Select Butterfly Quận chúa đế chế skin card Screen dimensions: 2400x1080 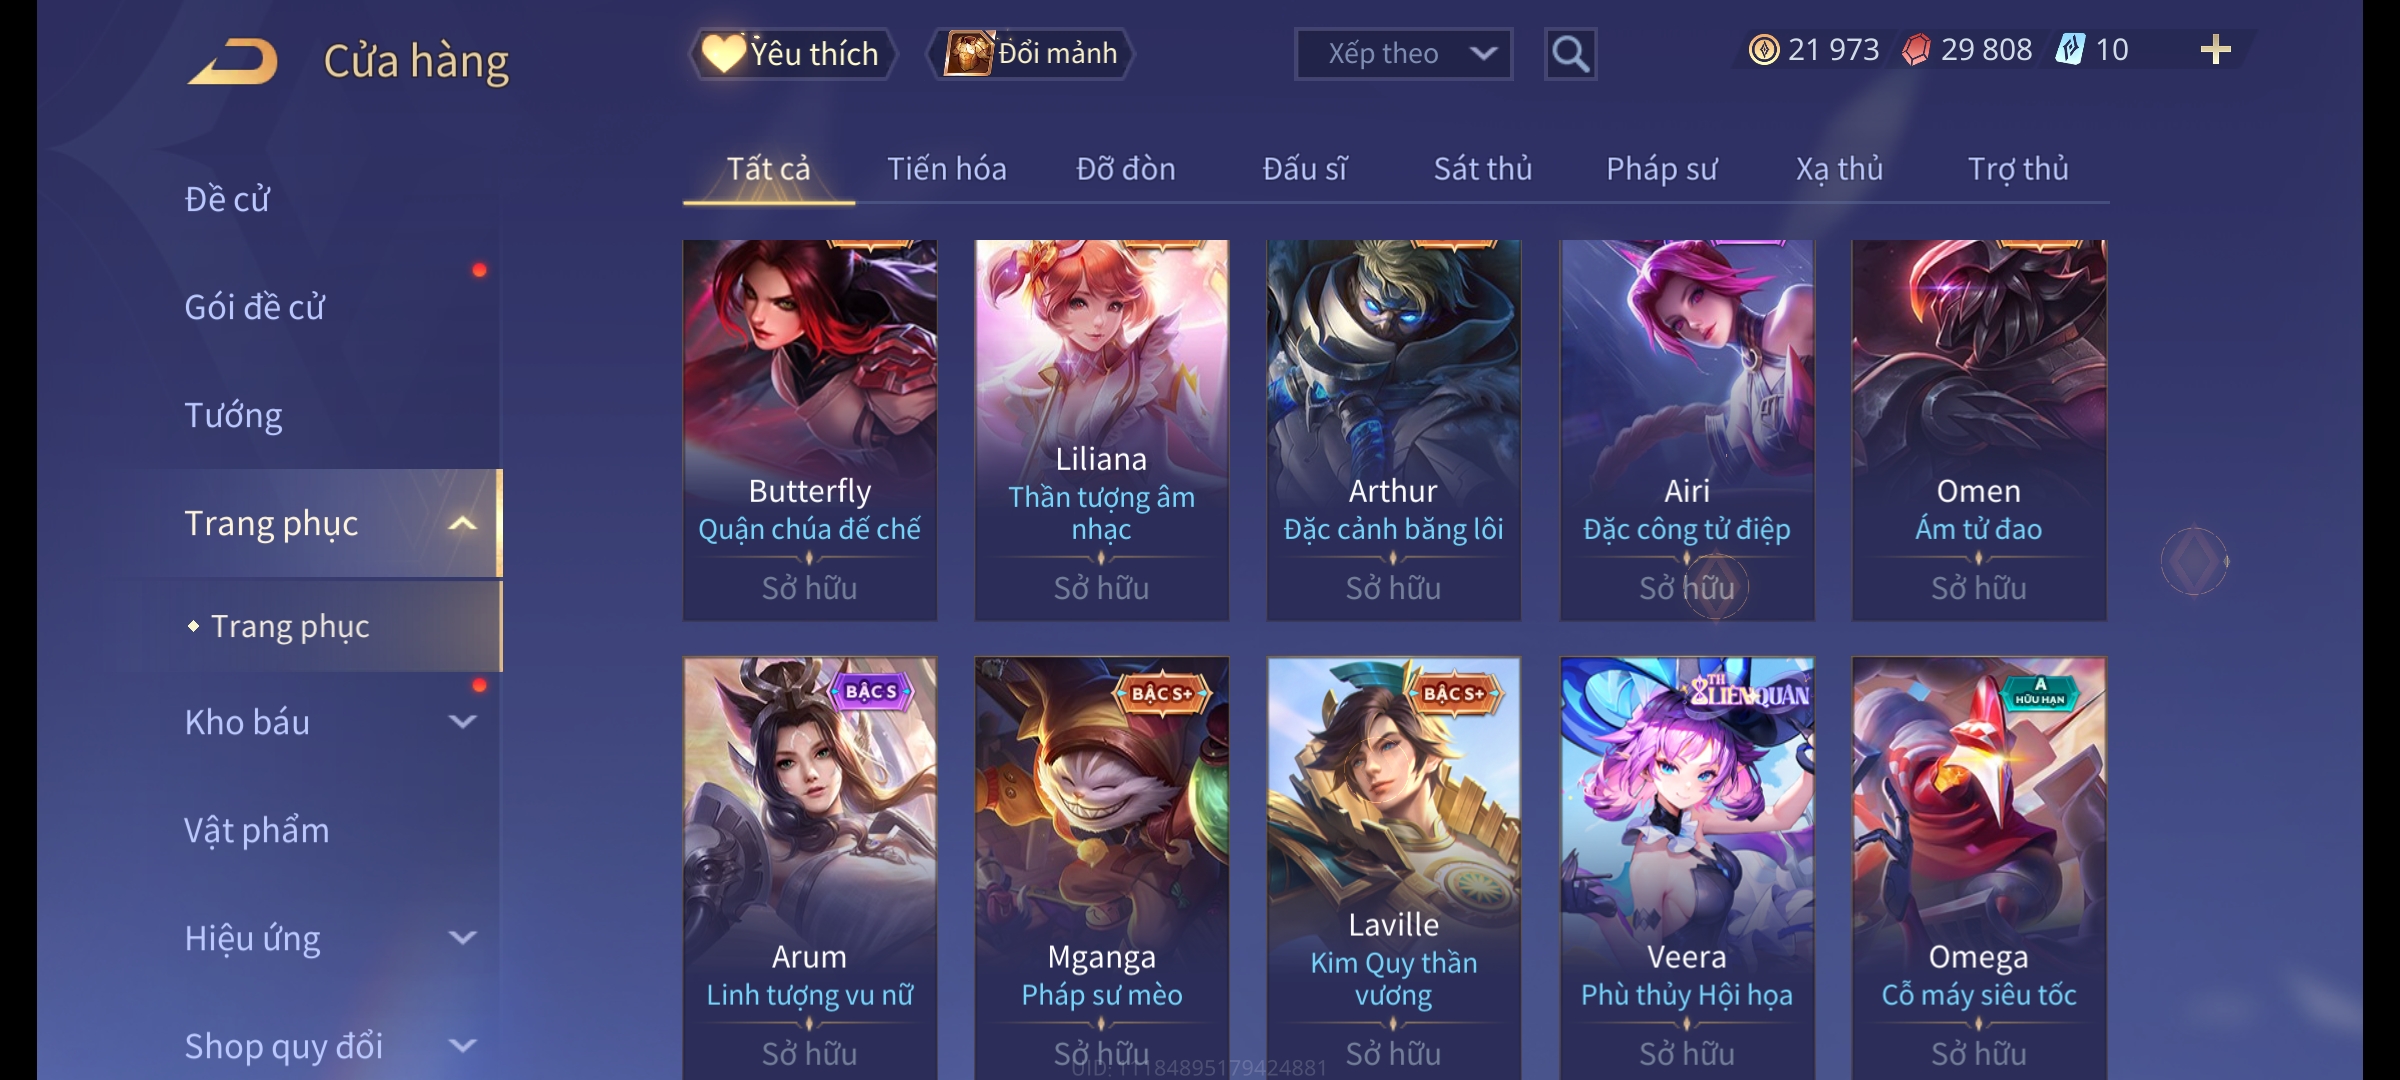tap(810, 430)
